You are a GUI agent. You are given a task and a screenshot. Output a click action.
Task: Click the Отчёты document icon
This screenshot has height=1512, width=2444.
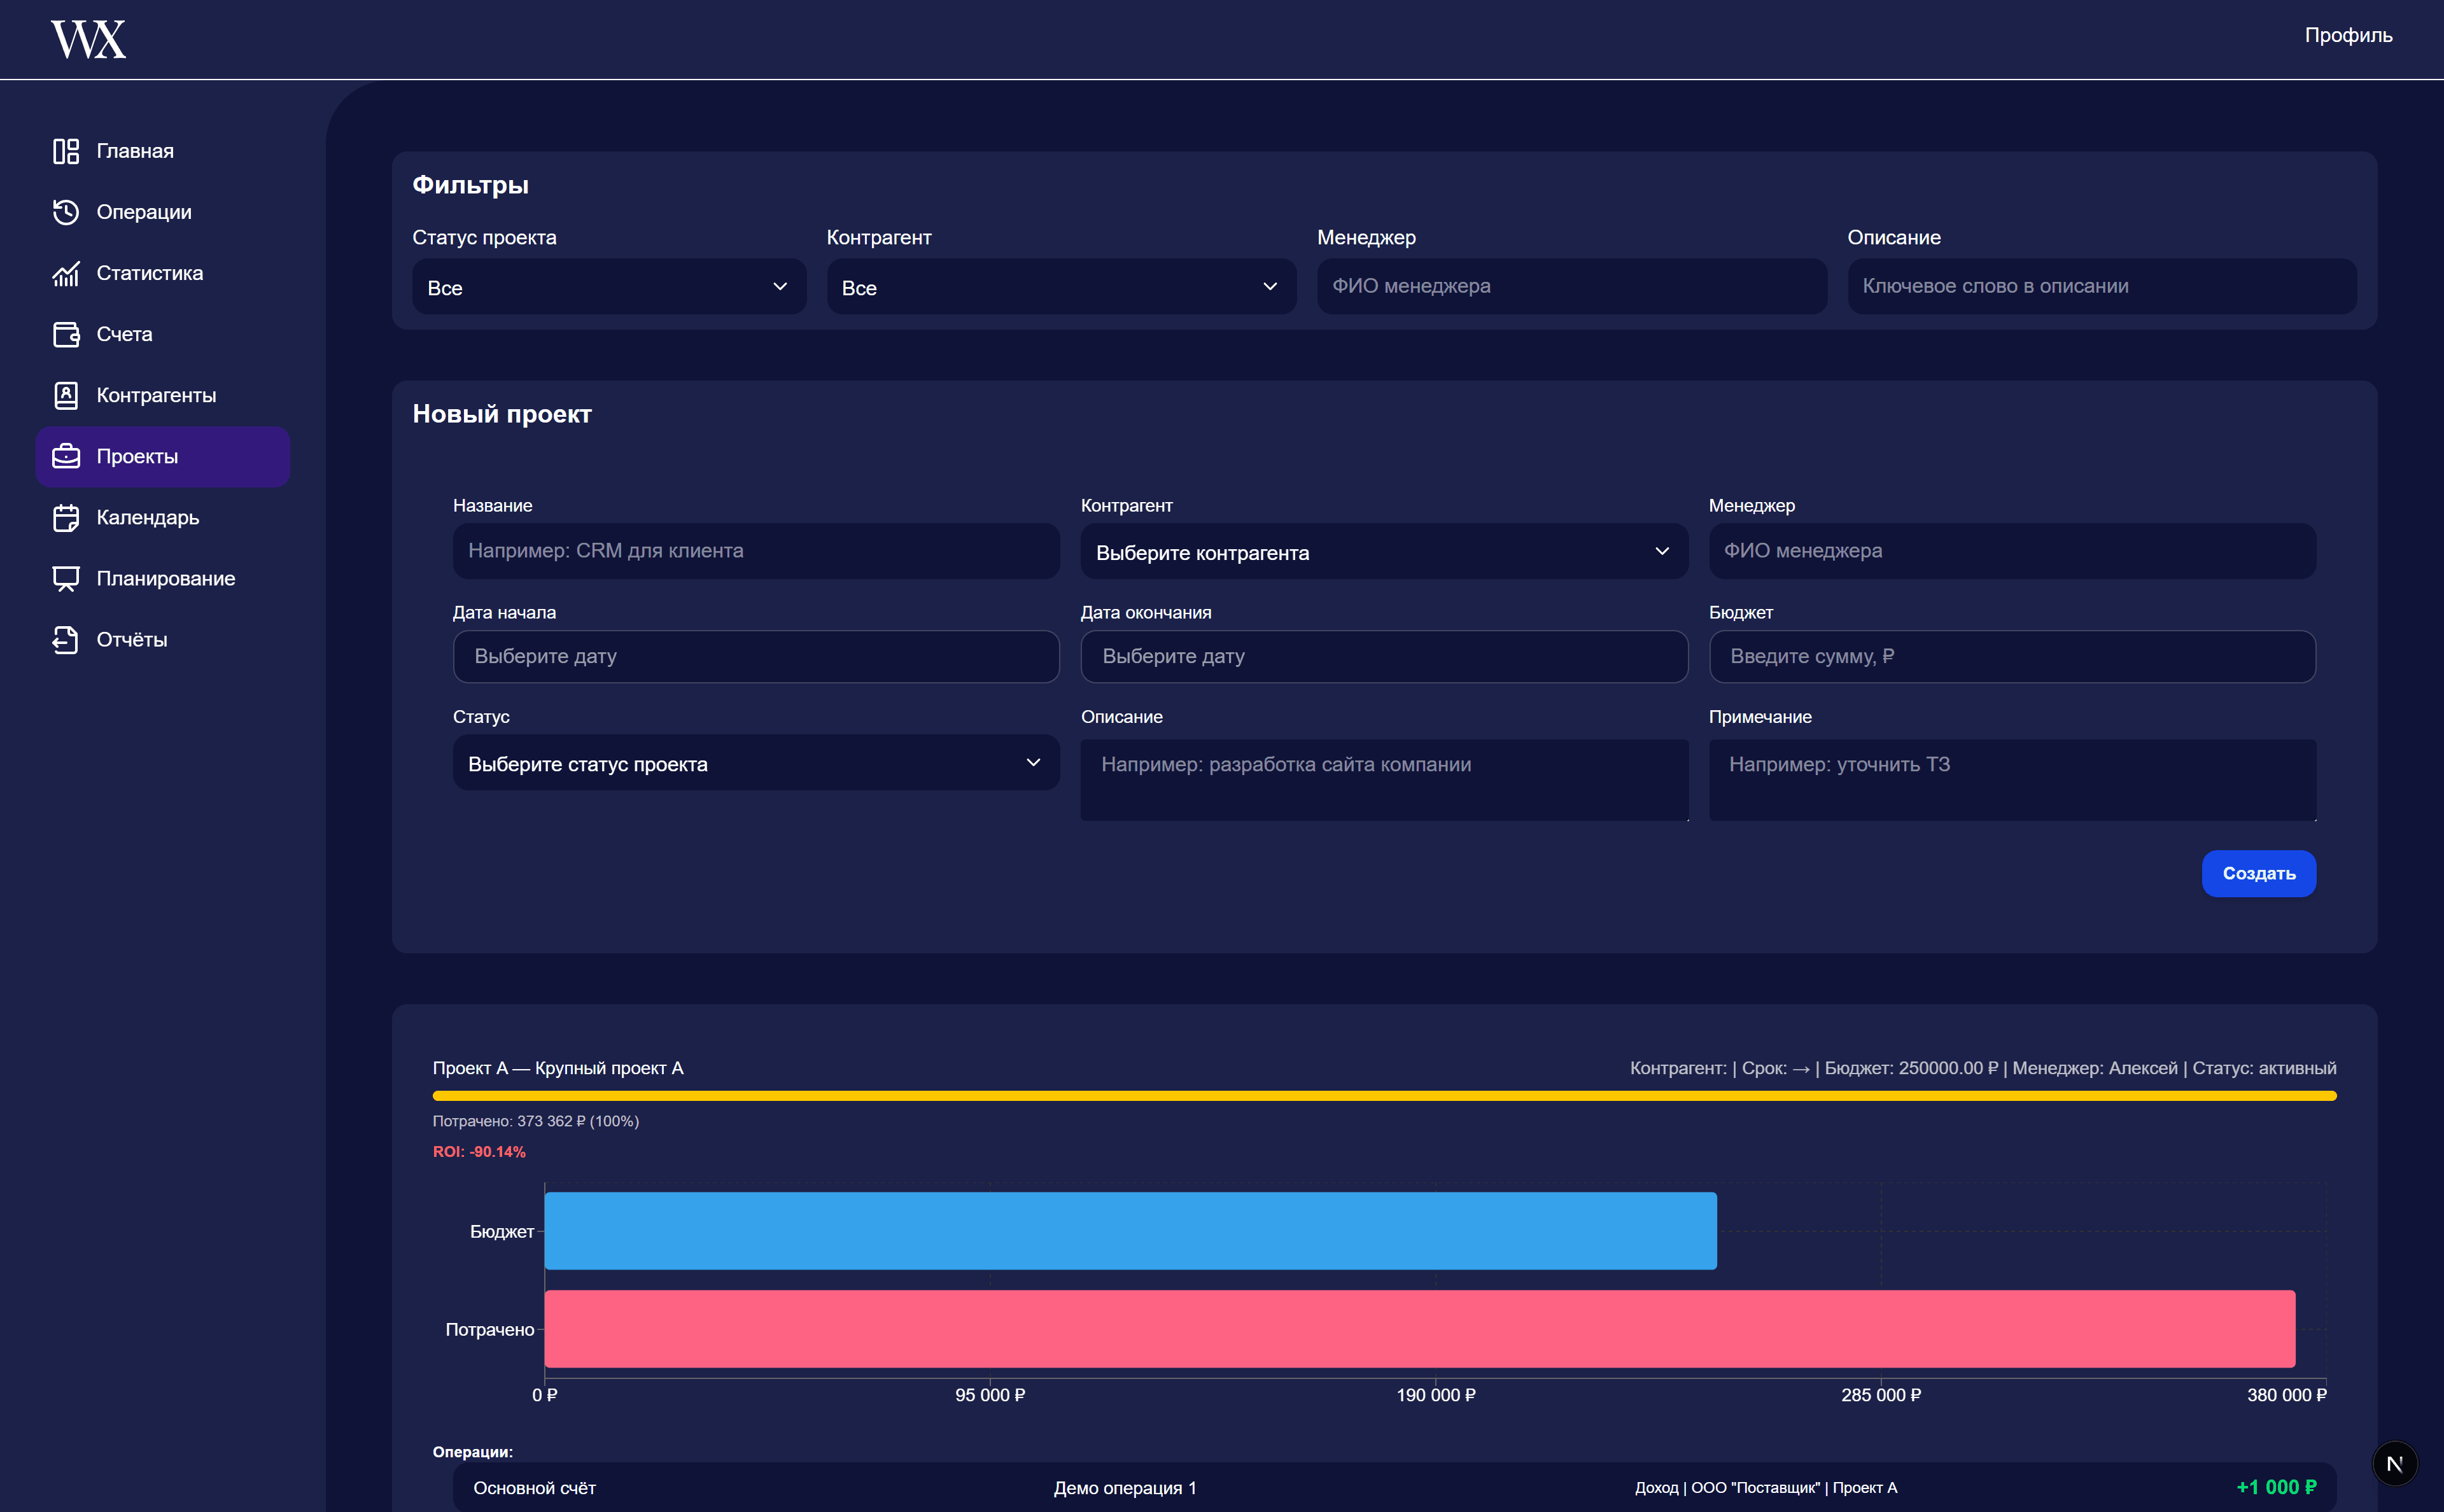pyautogui.click(x=66, y=639)
